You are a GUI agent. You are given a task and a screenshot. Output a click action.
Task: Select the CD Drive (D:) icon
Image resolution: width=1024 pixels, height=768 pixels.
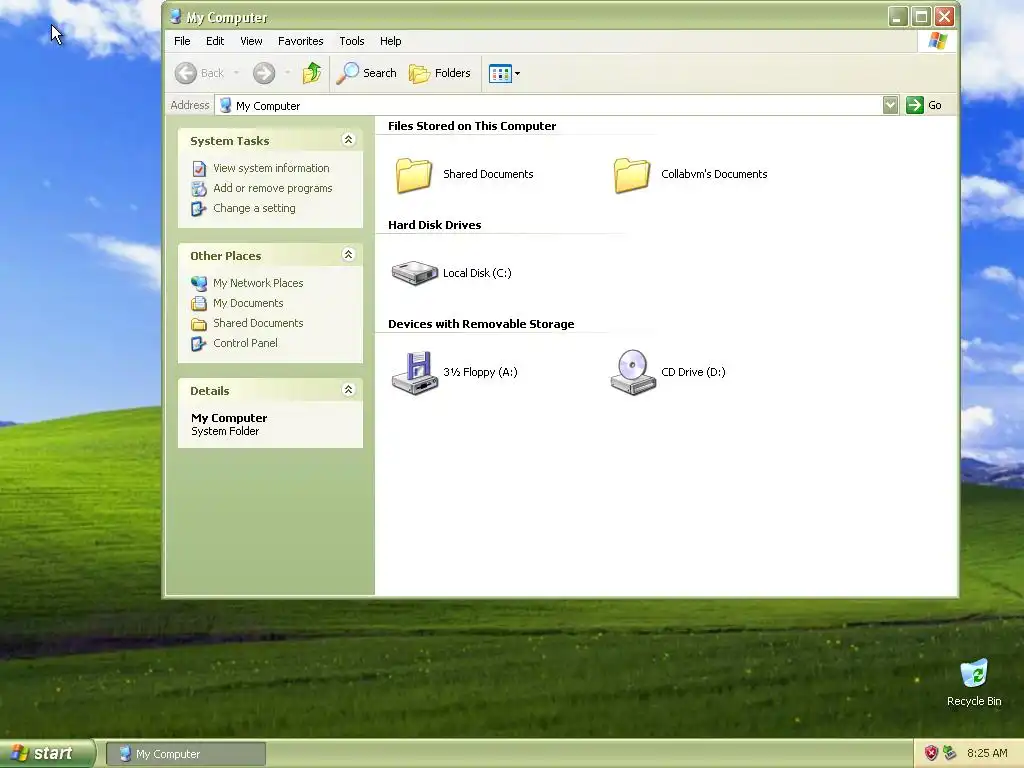632,372
